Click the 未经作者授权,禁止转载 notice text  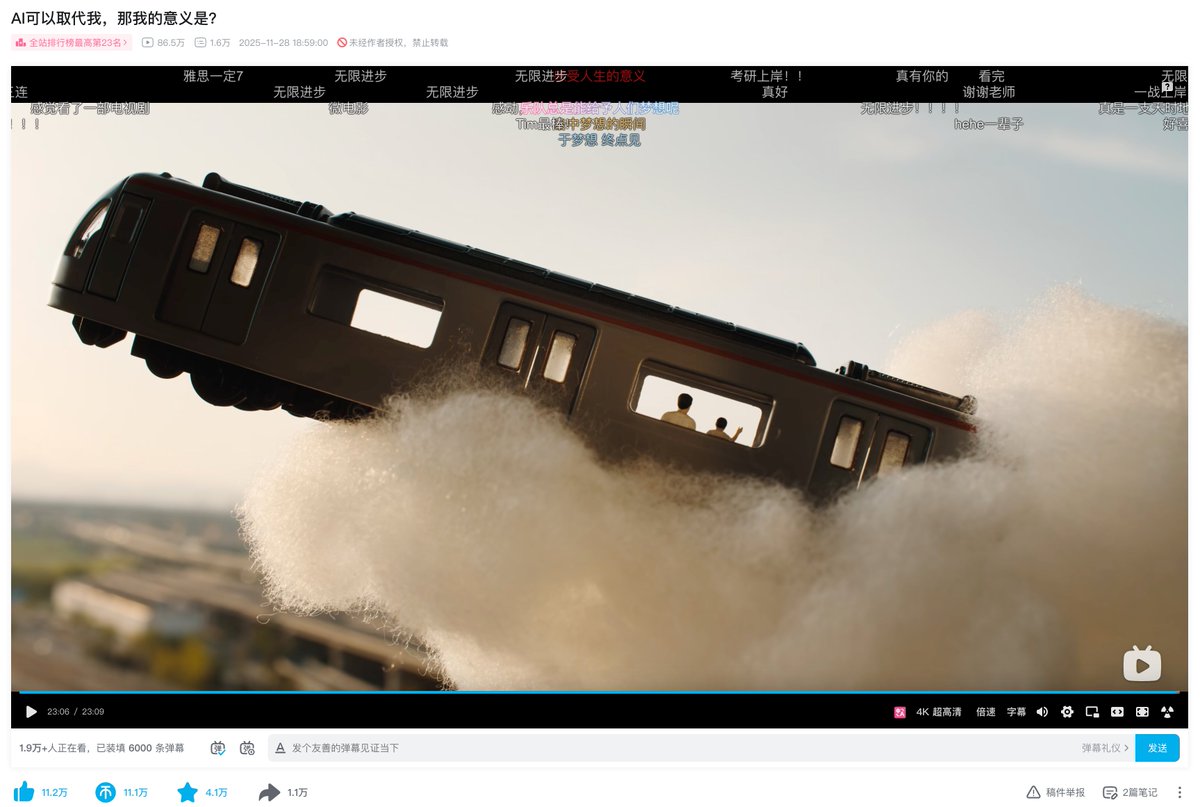point(398,43)
